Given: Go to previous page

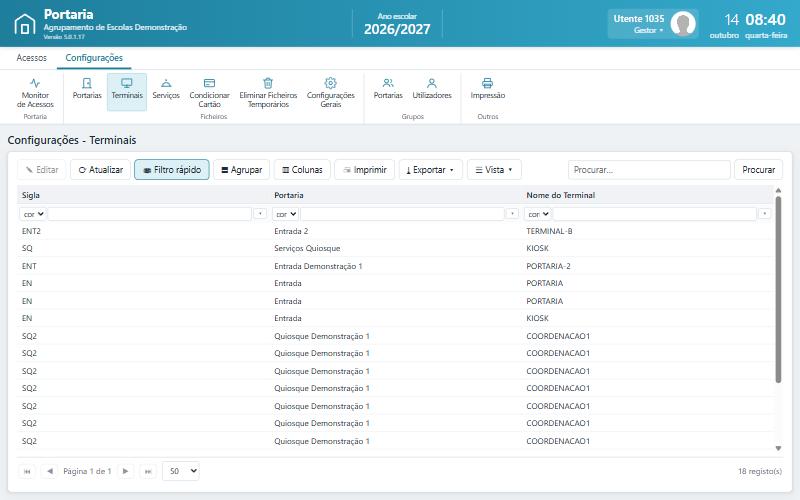Looking at the screenshot, I should point(49,471).
